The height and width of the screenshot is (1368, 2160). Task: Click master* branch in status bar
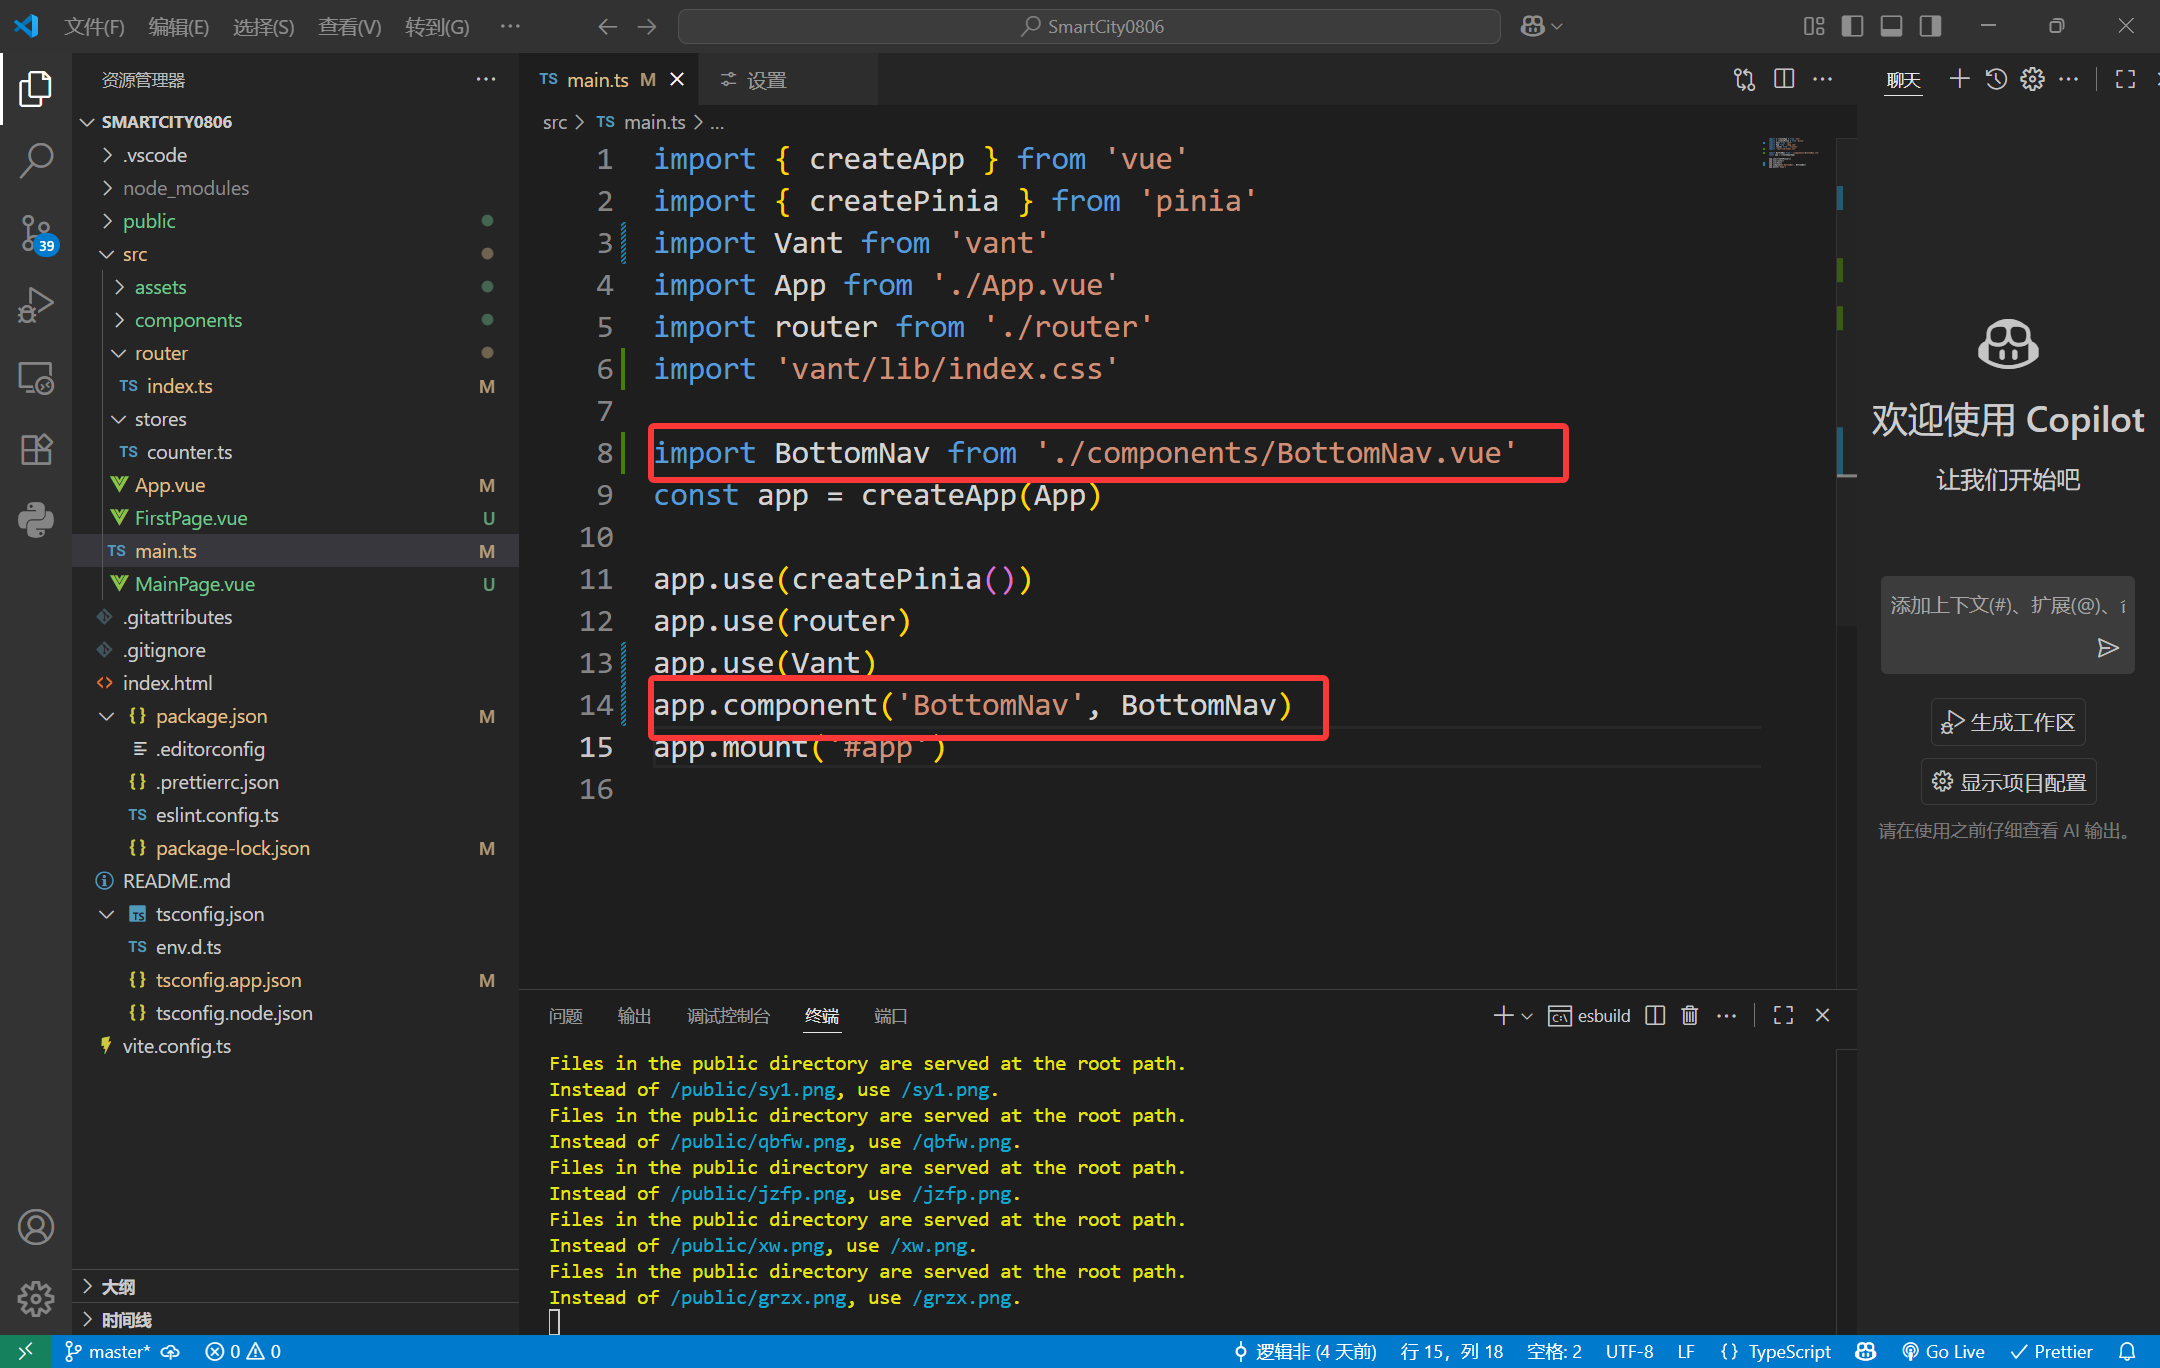[x=107, y=1351]
